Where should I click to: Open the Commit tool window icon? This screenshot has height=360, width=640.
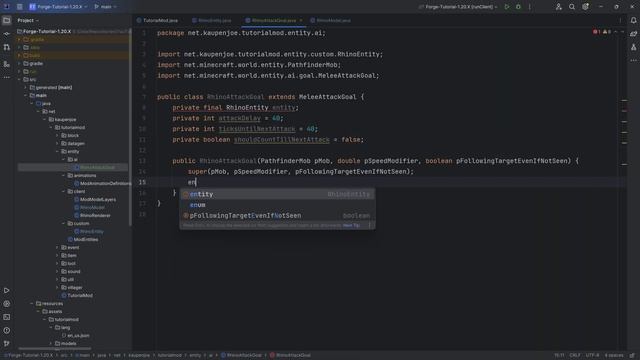7,34
